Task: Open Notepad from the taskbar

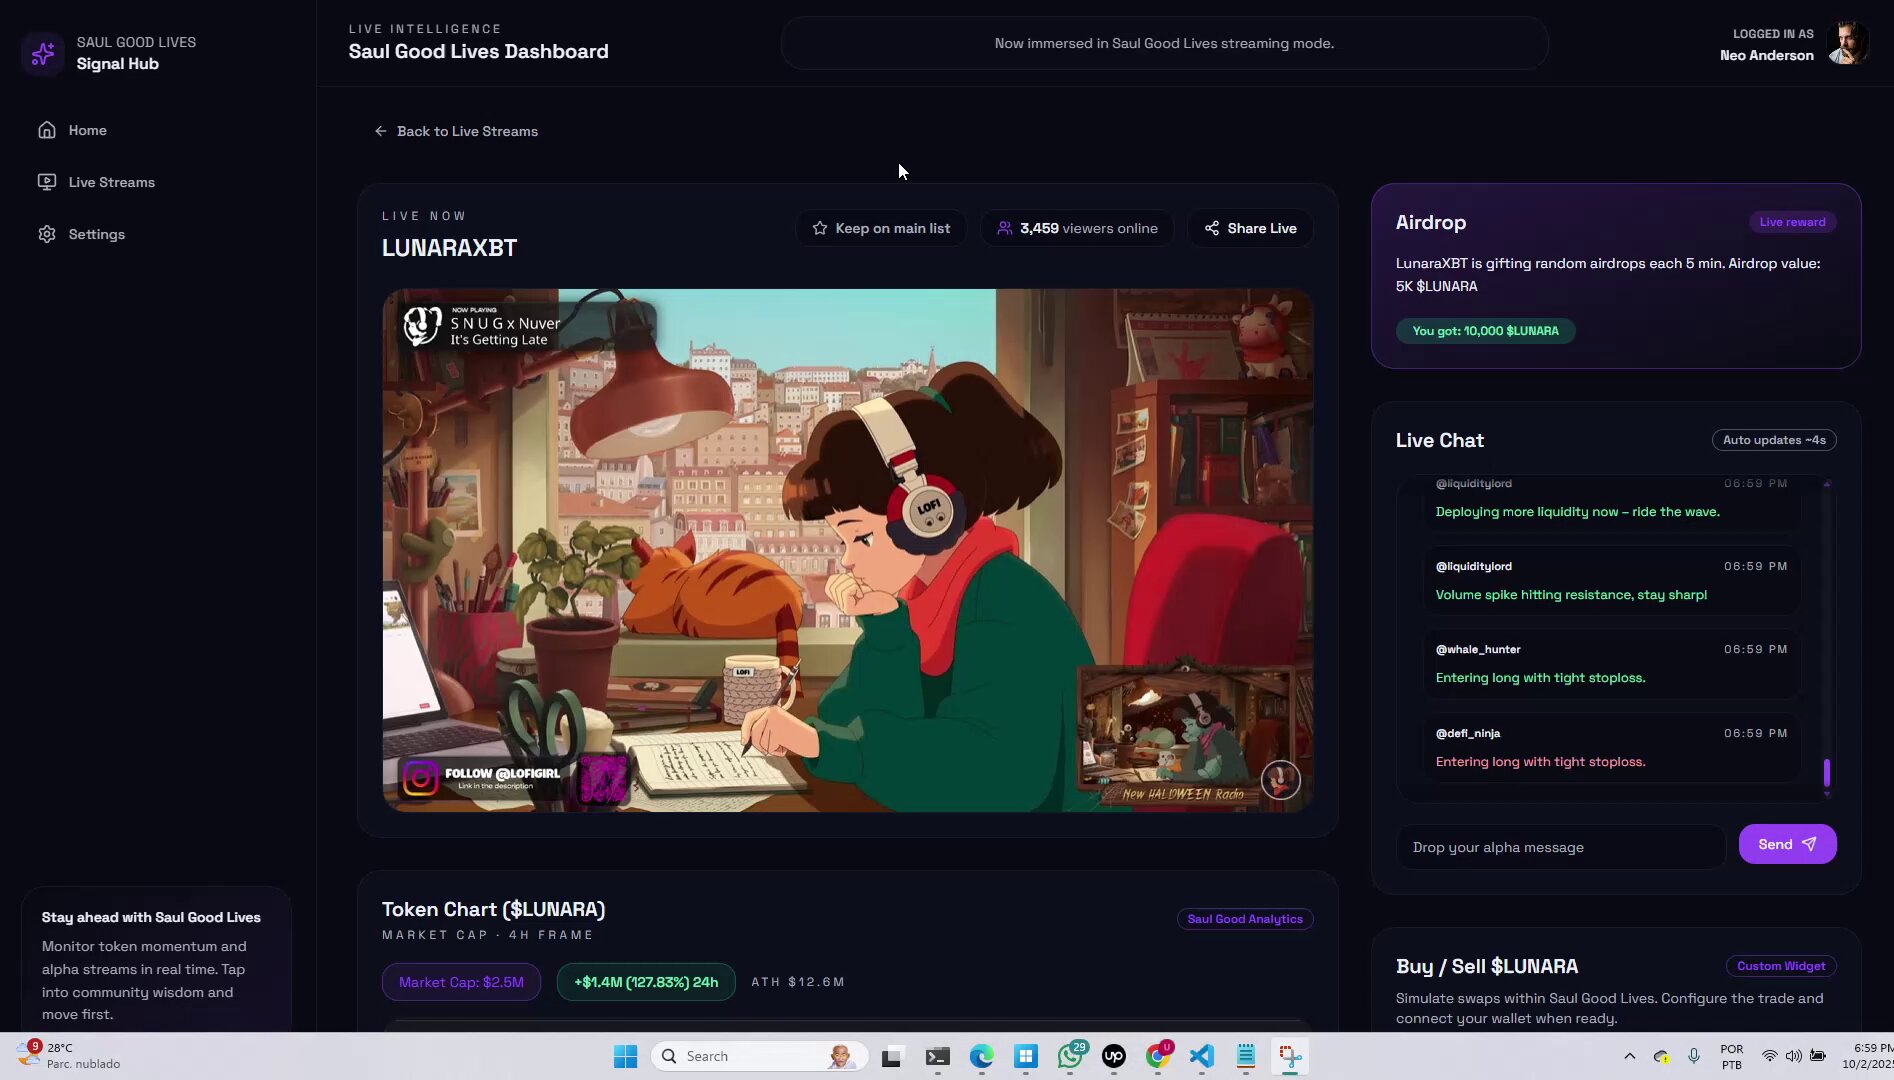Action: click(1245, 1056)
